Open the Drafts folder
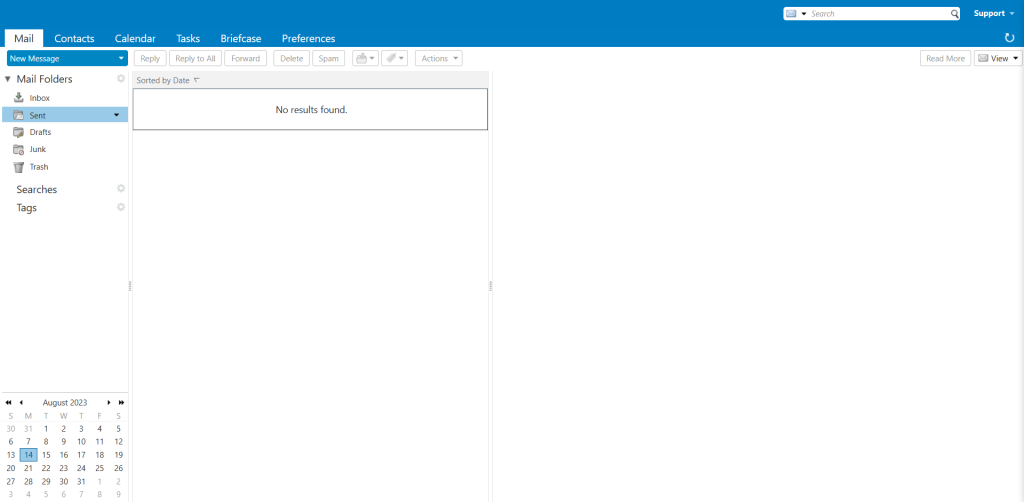This screenshot has height=502, width=1024. point(40,132)
